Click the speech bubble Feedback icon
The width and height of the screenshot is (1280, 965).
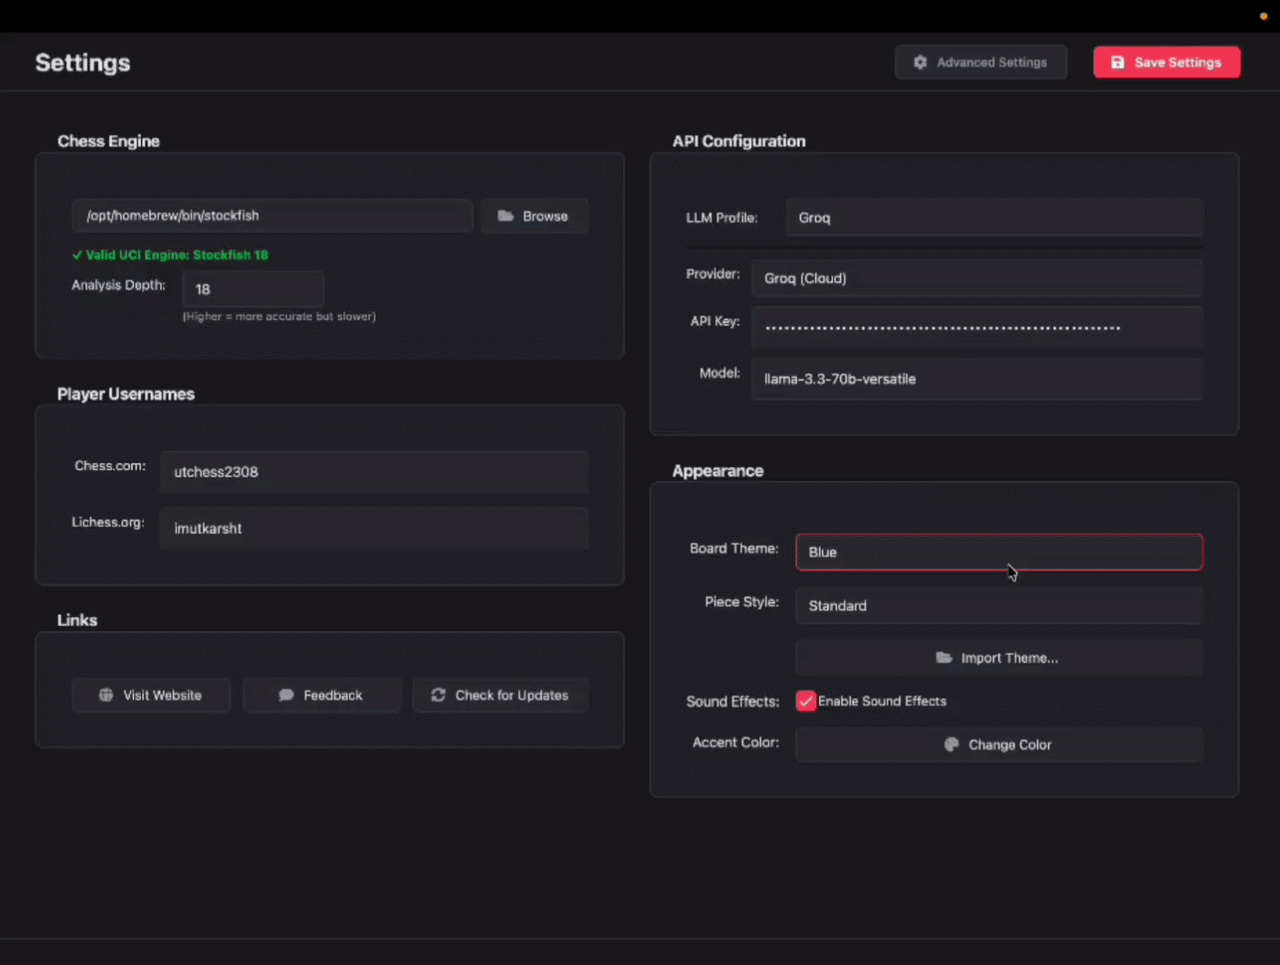click(286, 695)
